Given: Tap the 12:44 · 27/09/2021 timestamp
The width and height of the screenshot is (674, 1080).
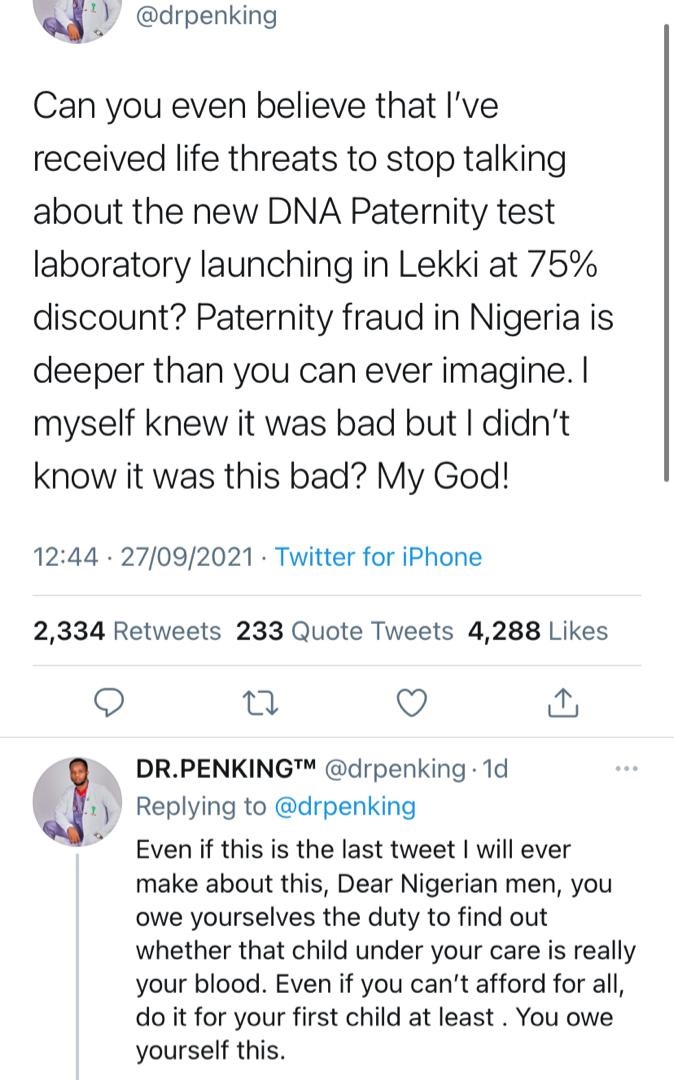Looking at the screenshot, I should click(143, 557).
